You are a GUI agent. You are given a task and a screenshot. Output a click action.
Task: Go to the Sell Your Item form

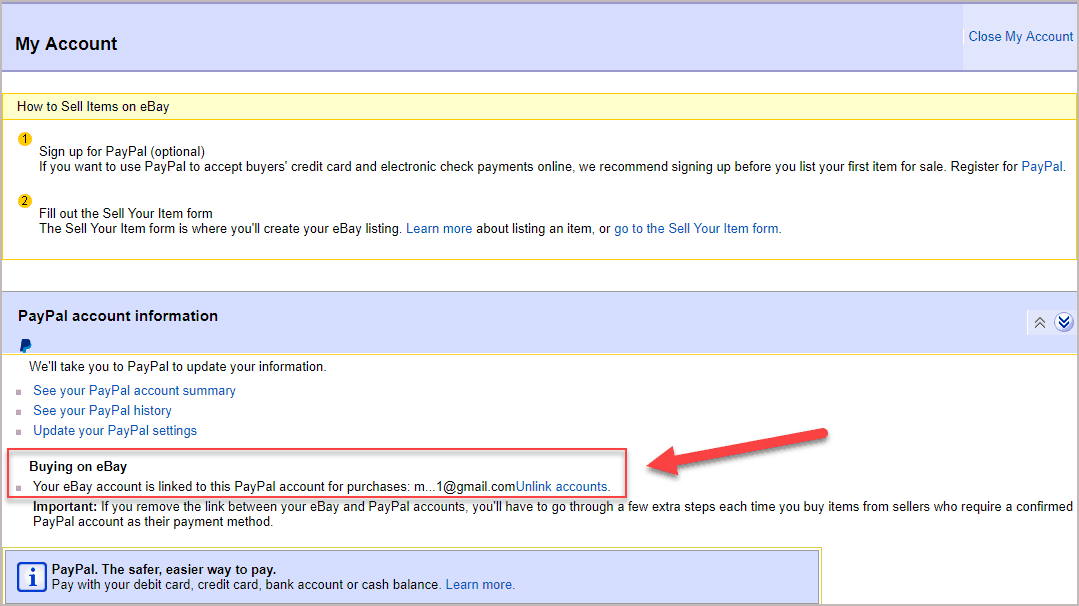[x=696, y=228]
